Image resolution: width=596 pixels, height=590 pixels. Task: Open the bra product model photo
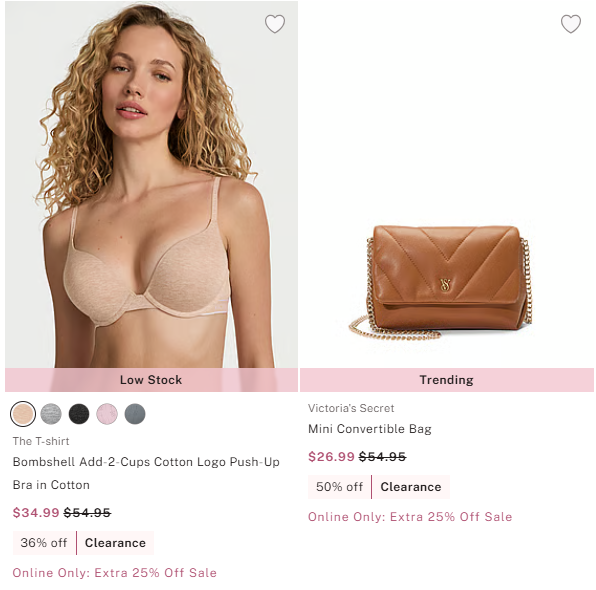(x=151, y=184)
